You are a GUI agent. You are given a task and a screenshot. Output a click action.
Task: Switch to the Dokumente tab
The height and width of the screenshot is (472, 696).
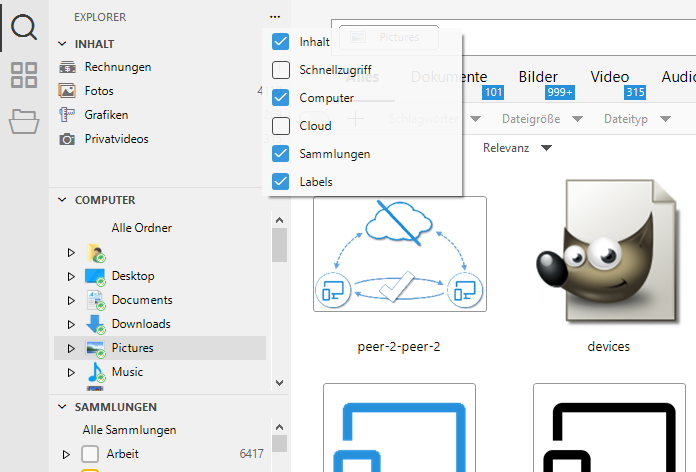[449, 77]
